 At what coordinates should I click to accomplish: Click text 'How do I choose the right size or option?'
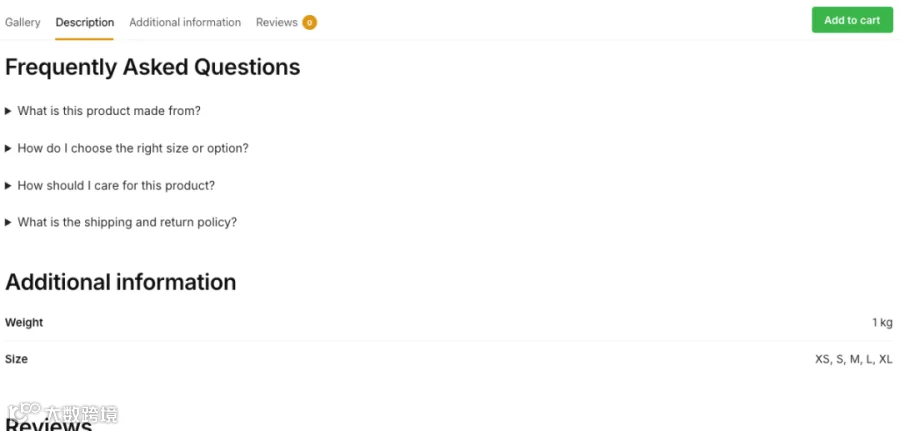(x=133, y=148)
